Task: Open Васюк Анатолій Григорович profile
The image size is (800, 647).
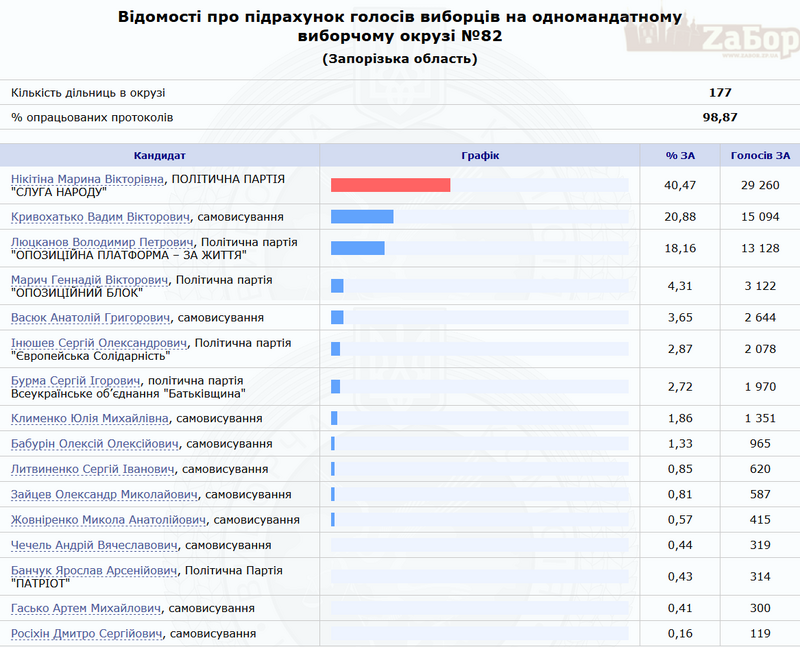Action: tap(89, 318)
